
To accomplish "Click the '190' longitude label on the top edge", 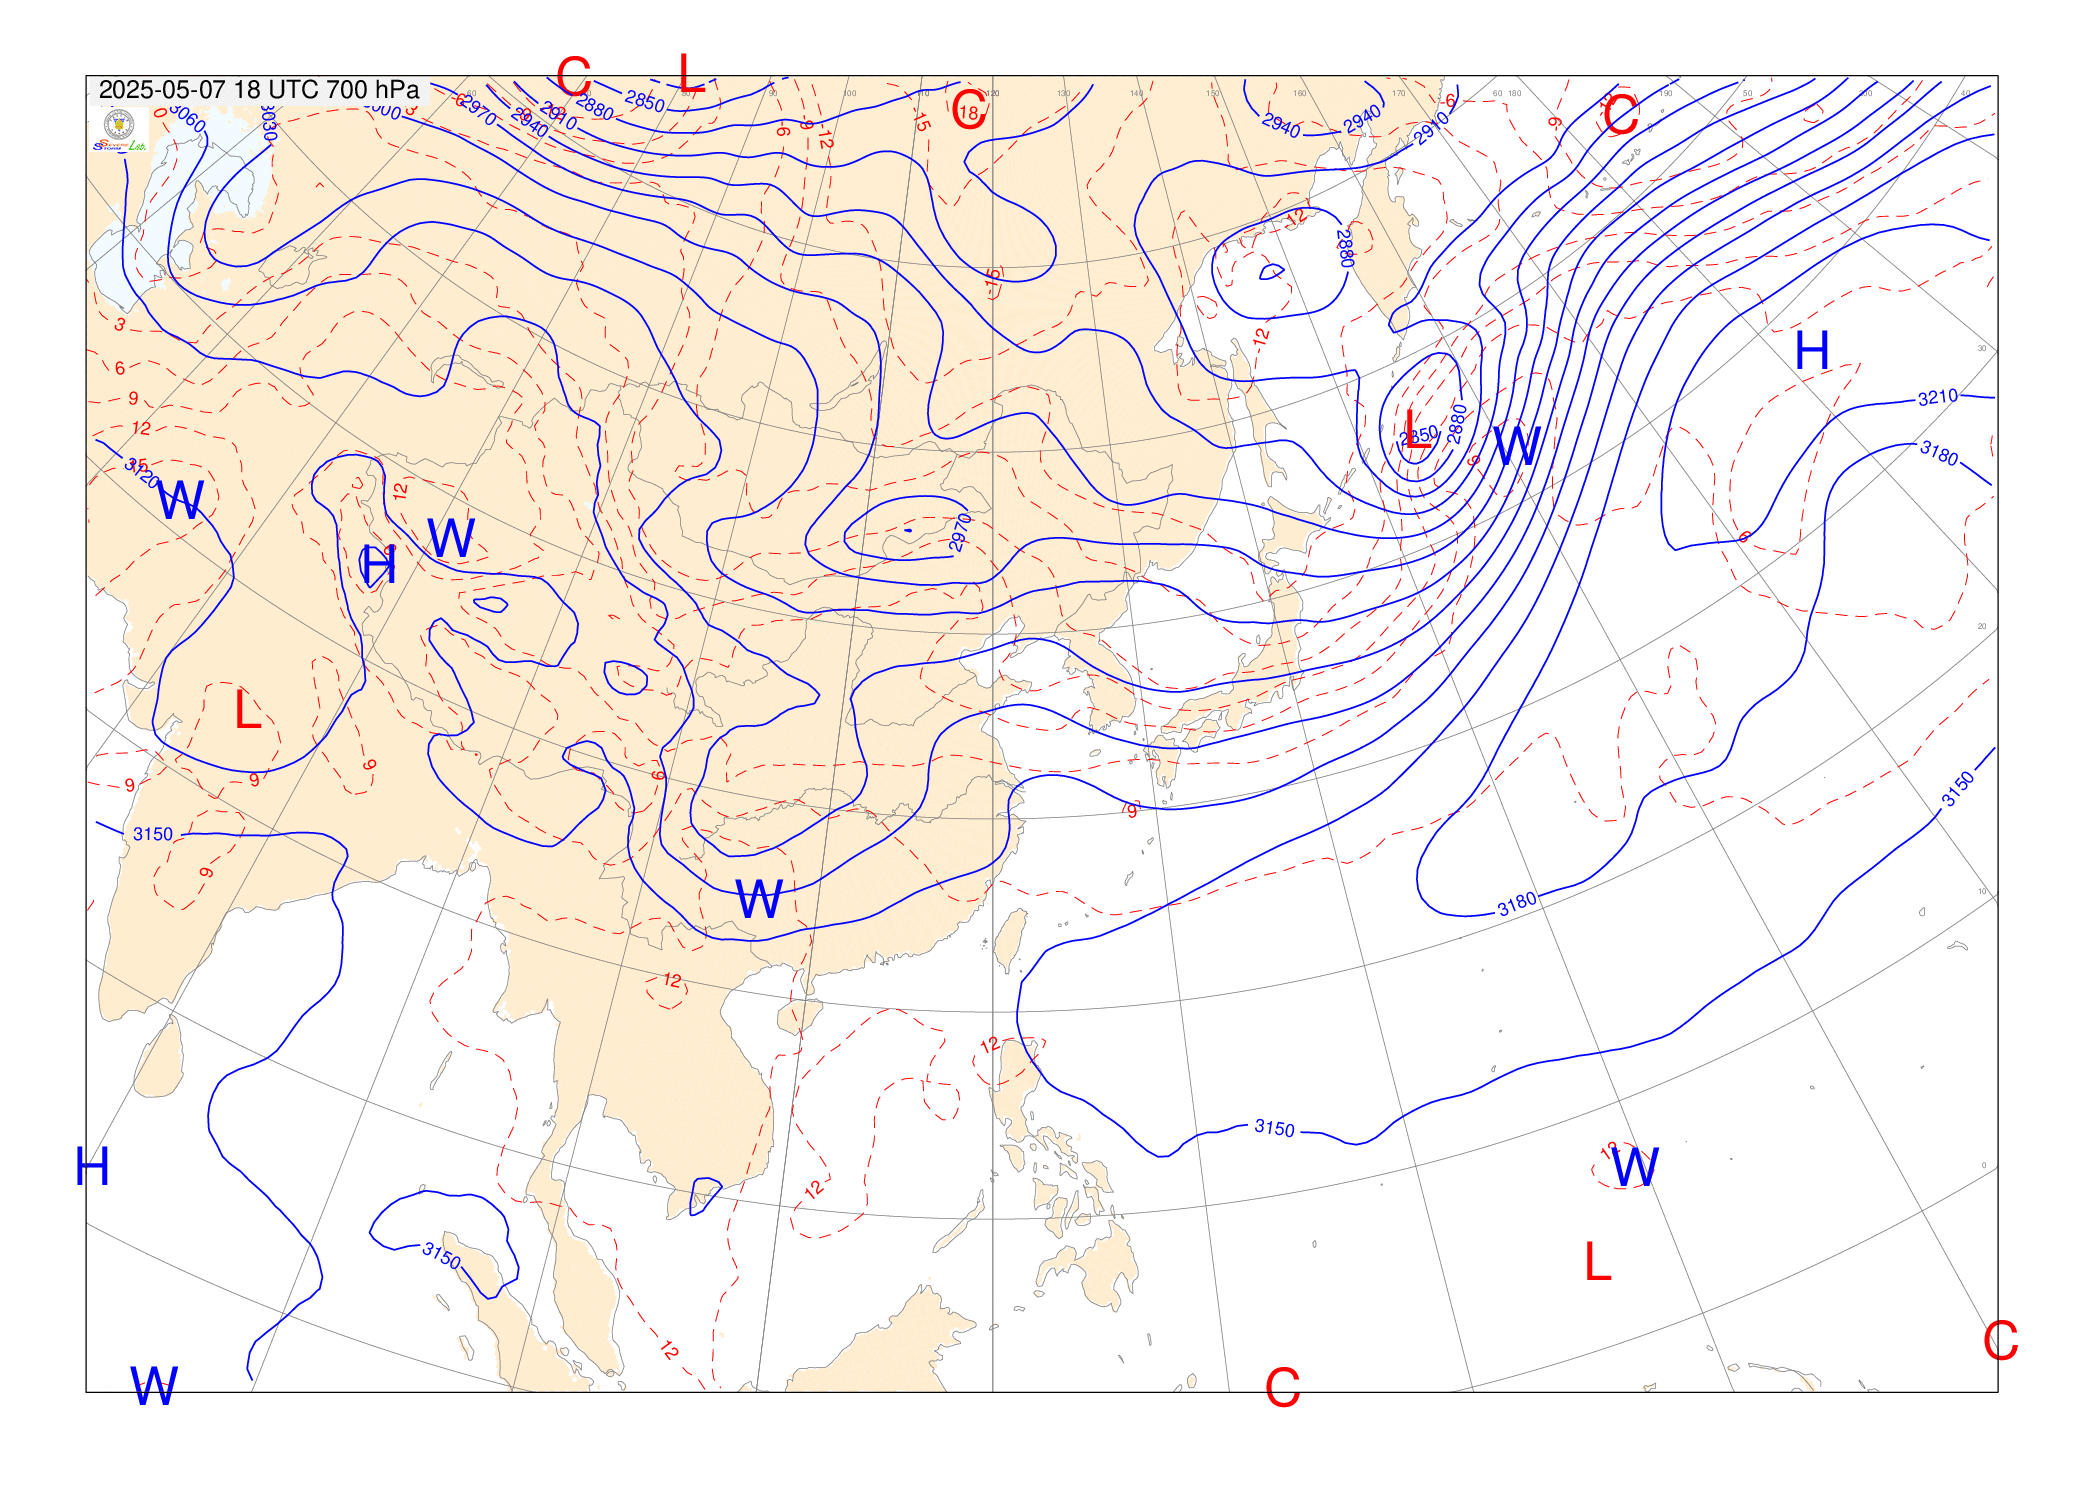I will pyautogui.click(x=1665, y=93).
